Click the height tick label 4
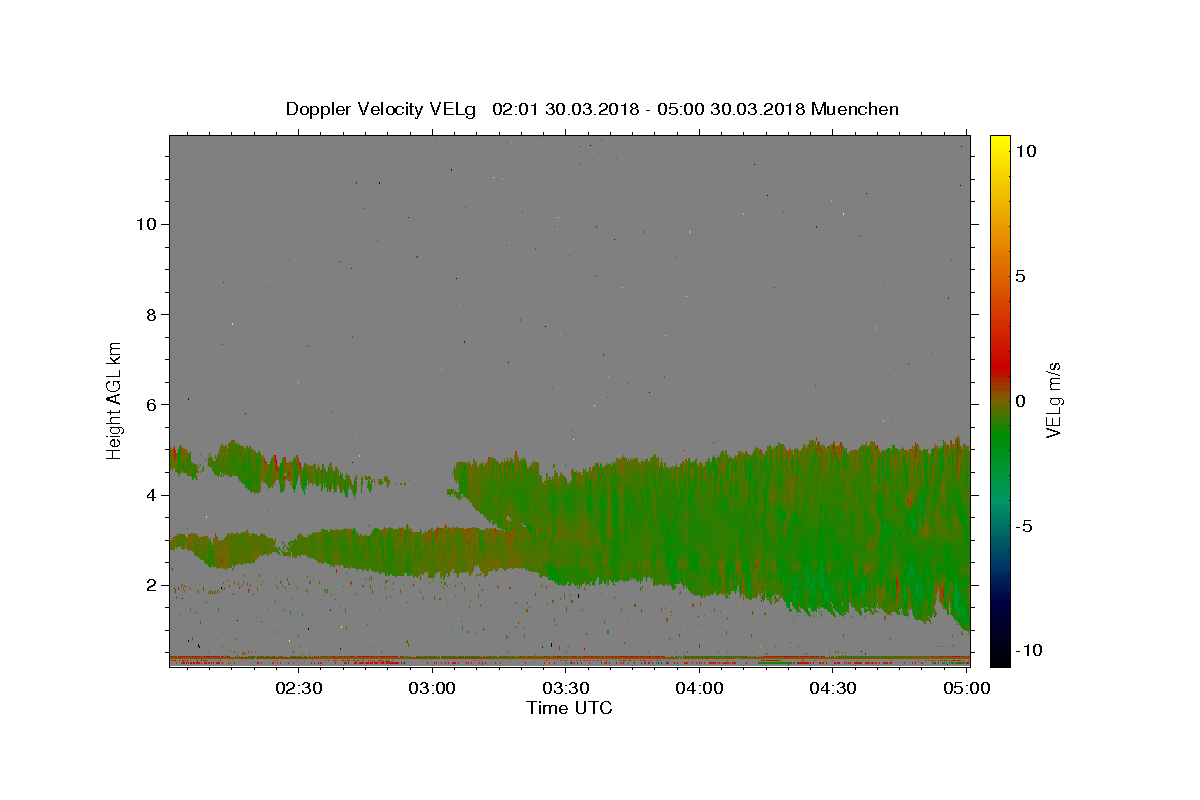Screen dimensions: 1200x800 (x=150, y=495)
